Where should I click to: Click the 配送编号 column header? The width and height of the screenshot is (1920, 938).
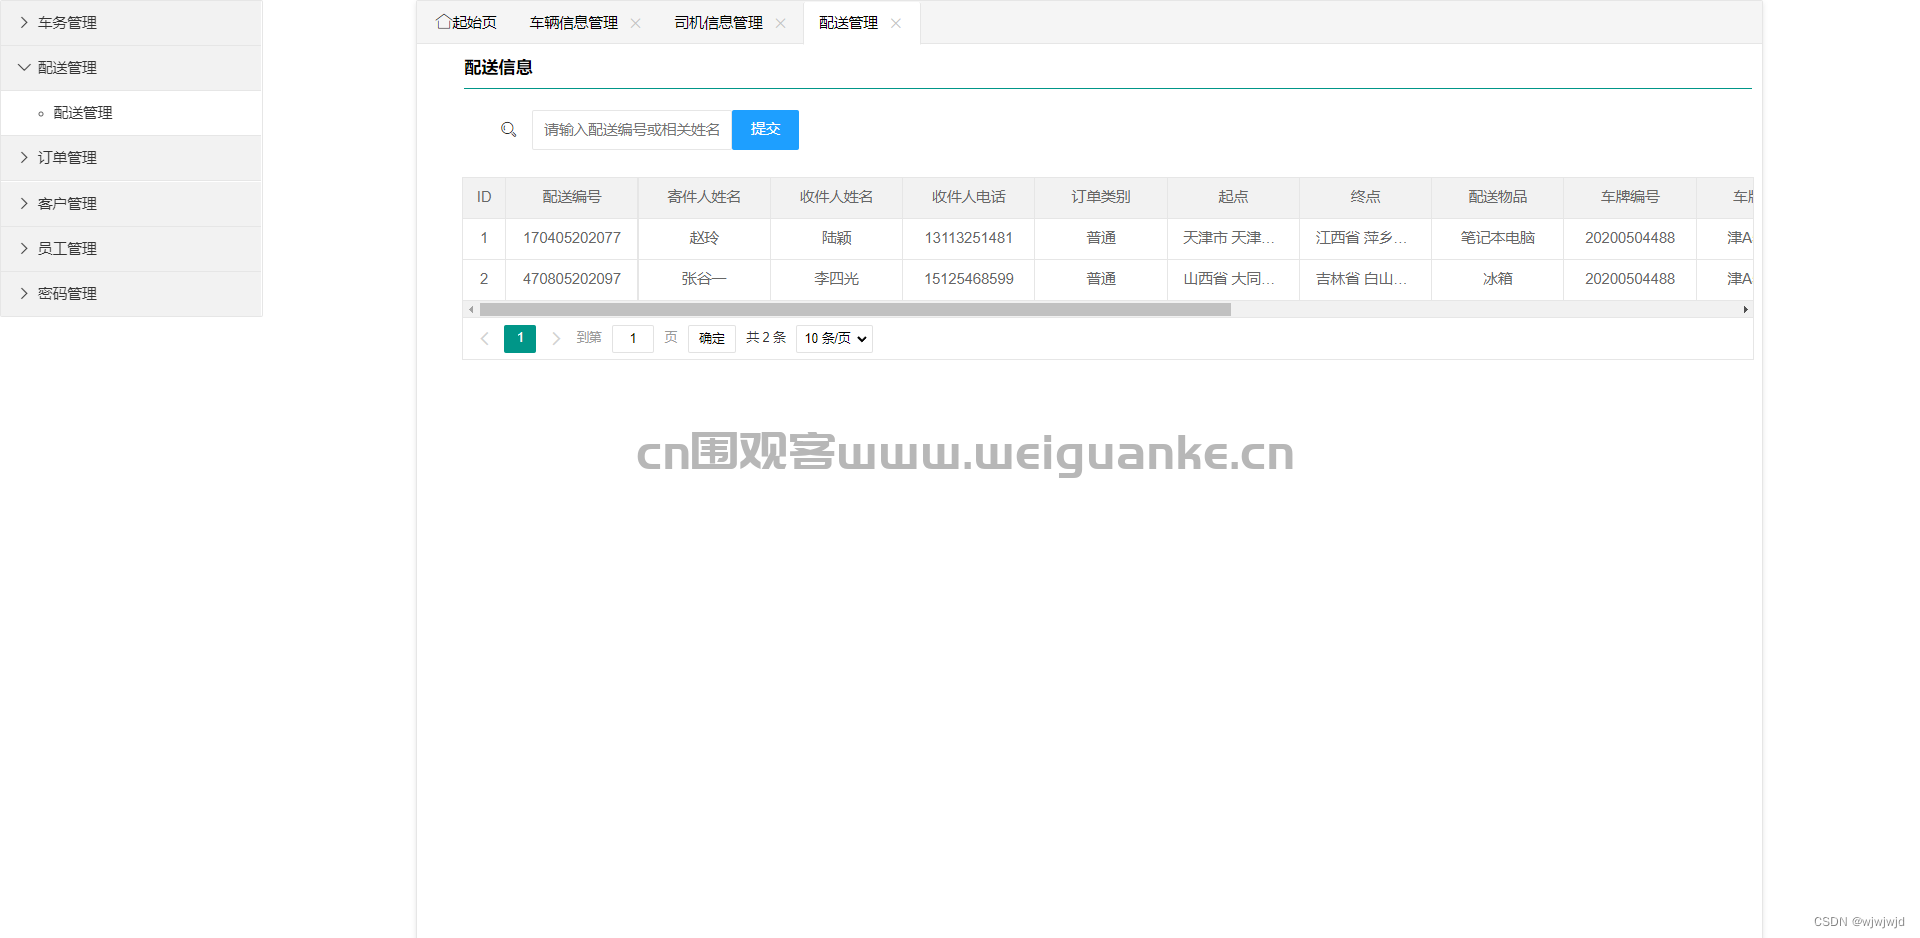tap(572, 198)
